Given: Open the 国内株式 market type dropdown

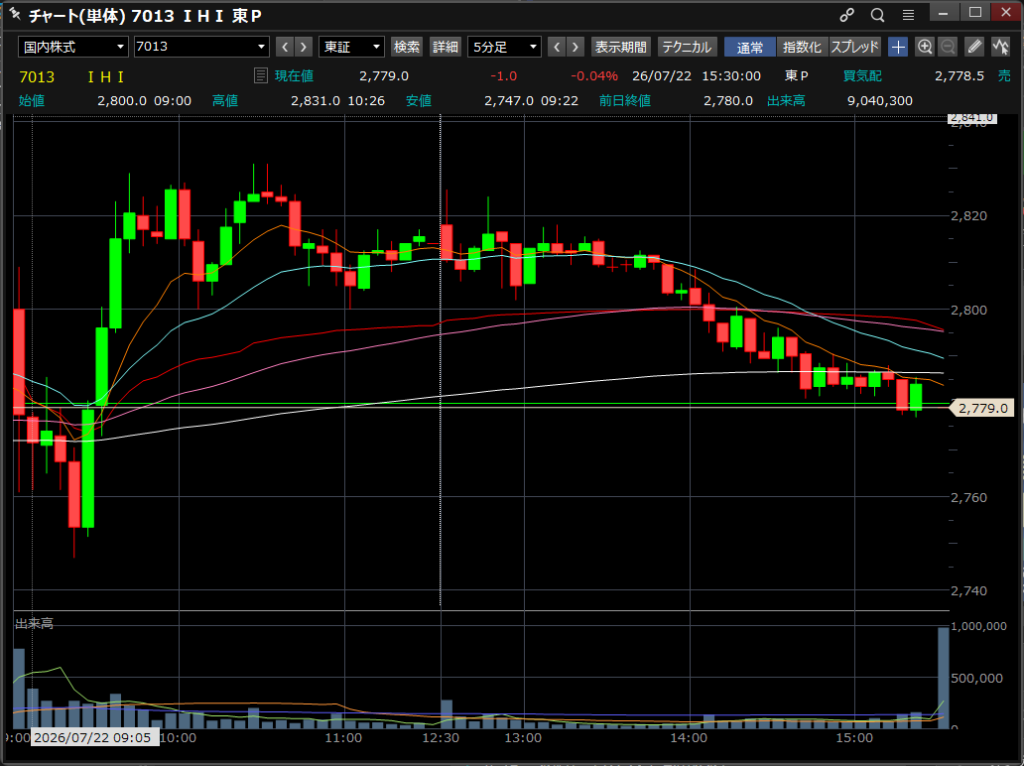Looking at the screenshot, I should coord(72,47).
